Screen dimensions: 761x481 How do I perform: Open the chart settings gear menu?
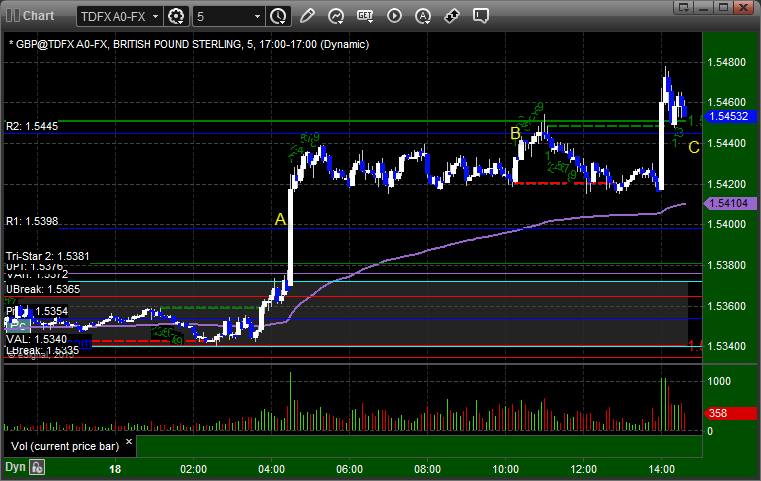176,16
